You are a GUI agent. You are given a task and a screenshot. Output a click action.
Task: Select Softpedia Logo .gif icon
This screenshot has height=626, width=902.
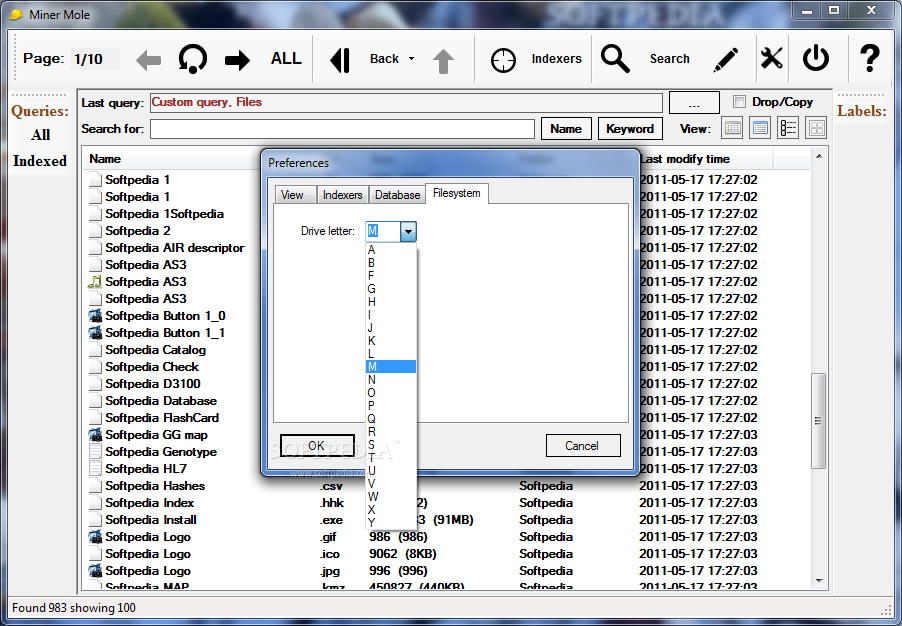(x=95, y=537)
